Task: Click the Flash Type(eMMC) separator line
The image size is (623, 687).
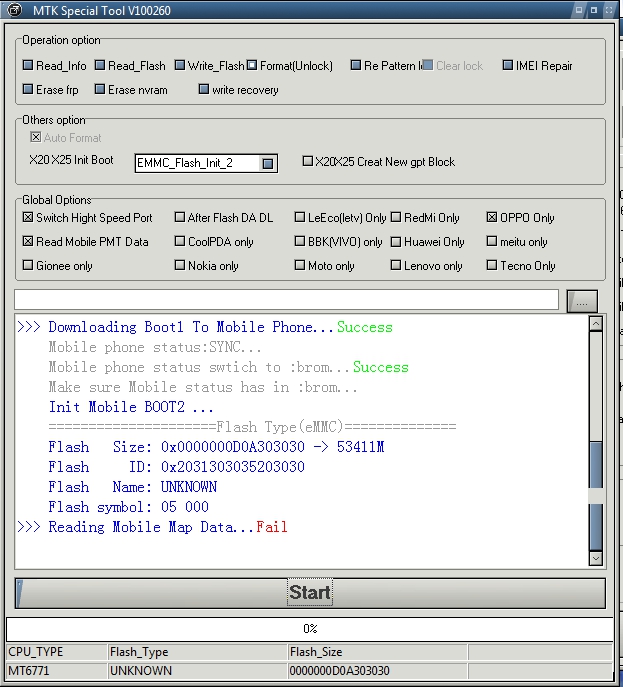Action: click(252, 426)
